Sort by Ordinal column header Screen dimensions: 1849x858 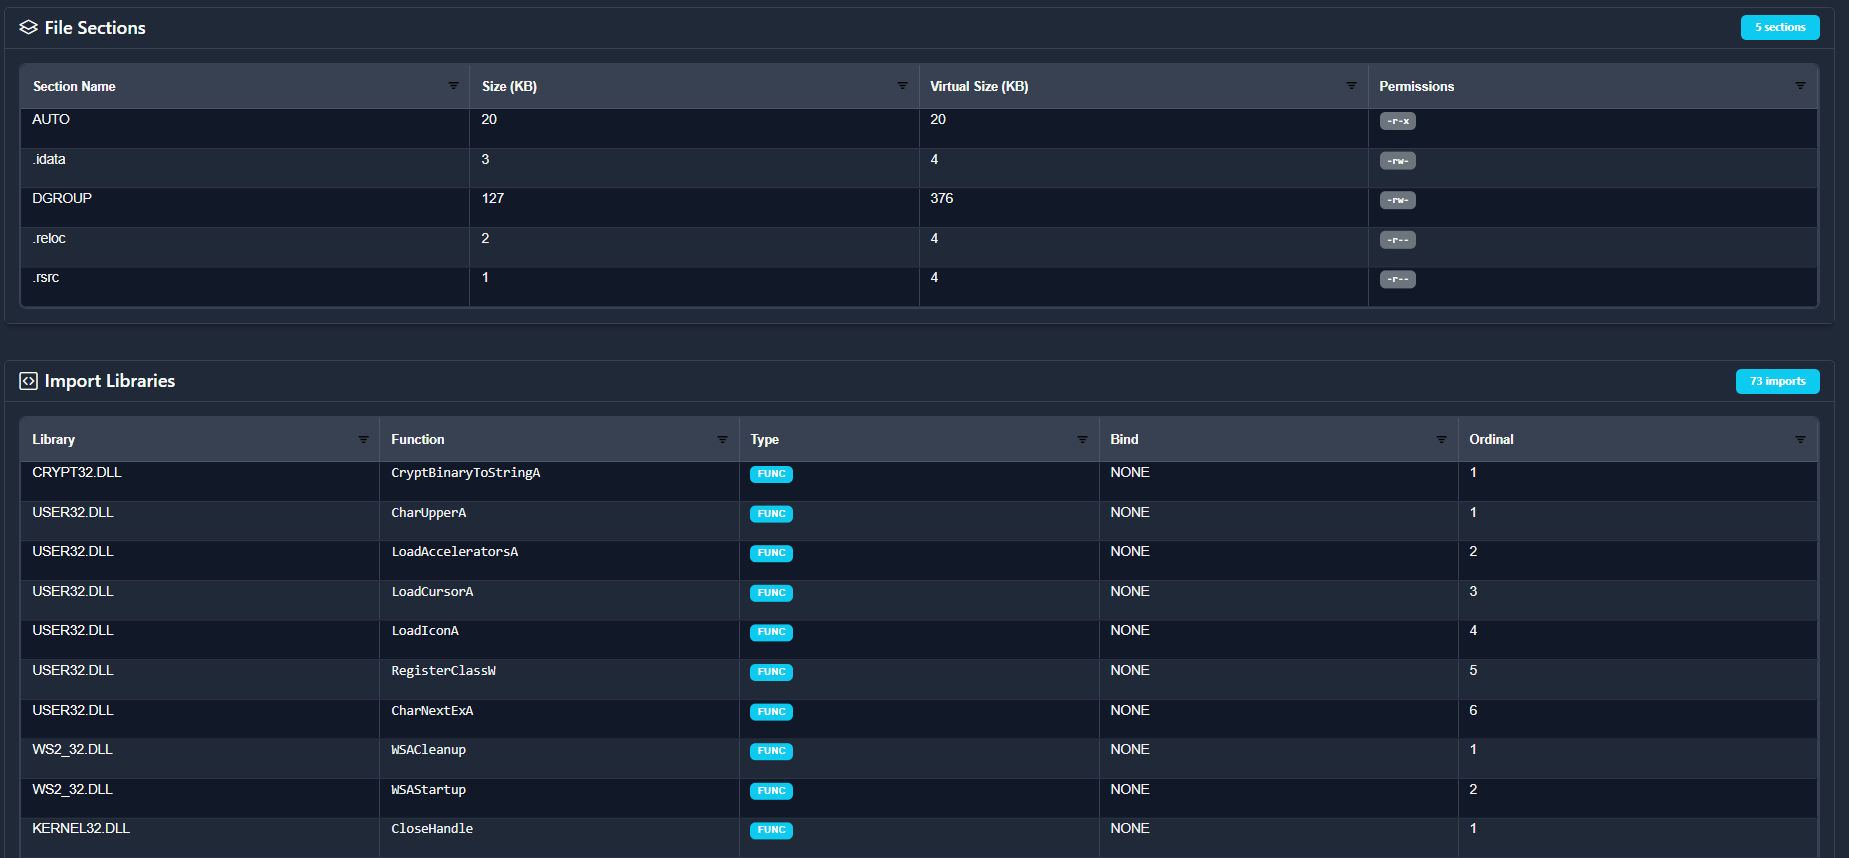tap(1491, 440)
